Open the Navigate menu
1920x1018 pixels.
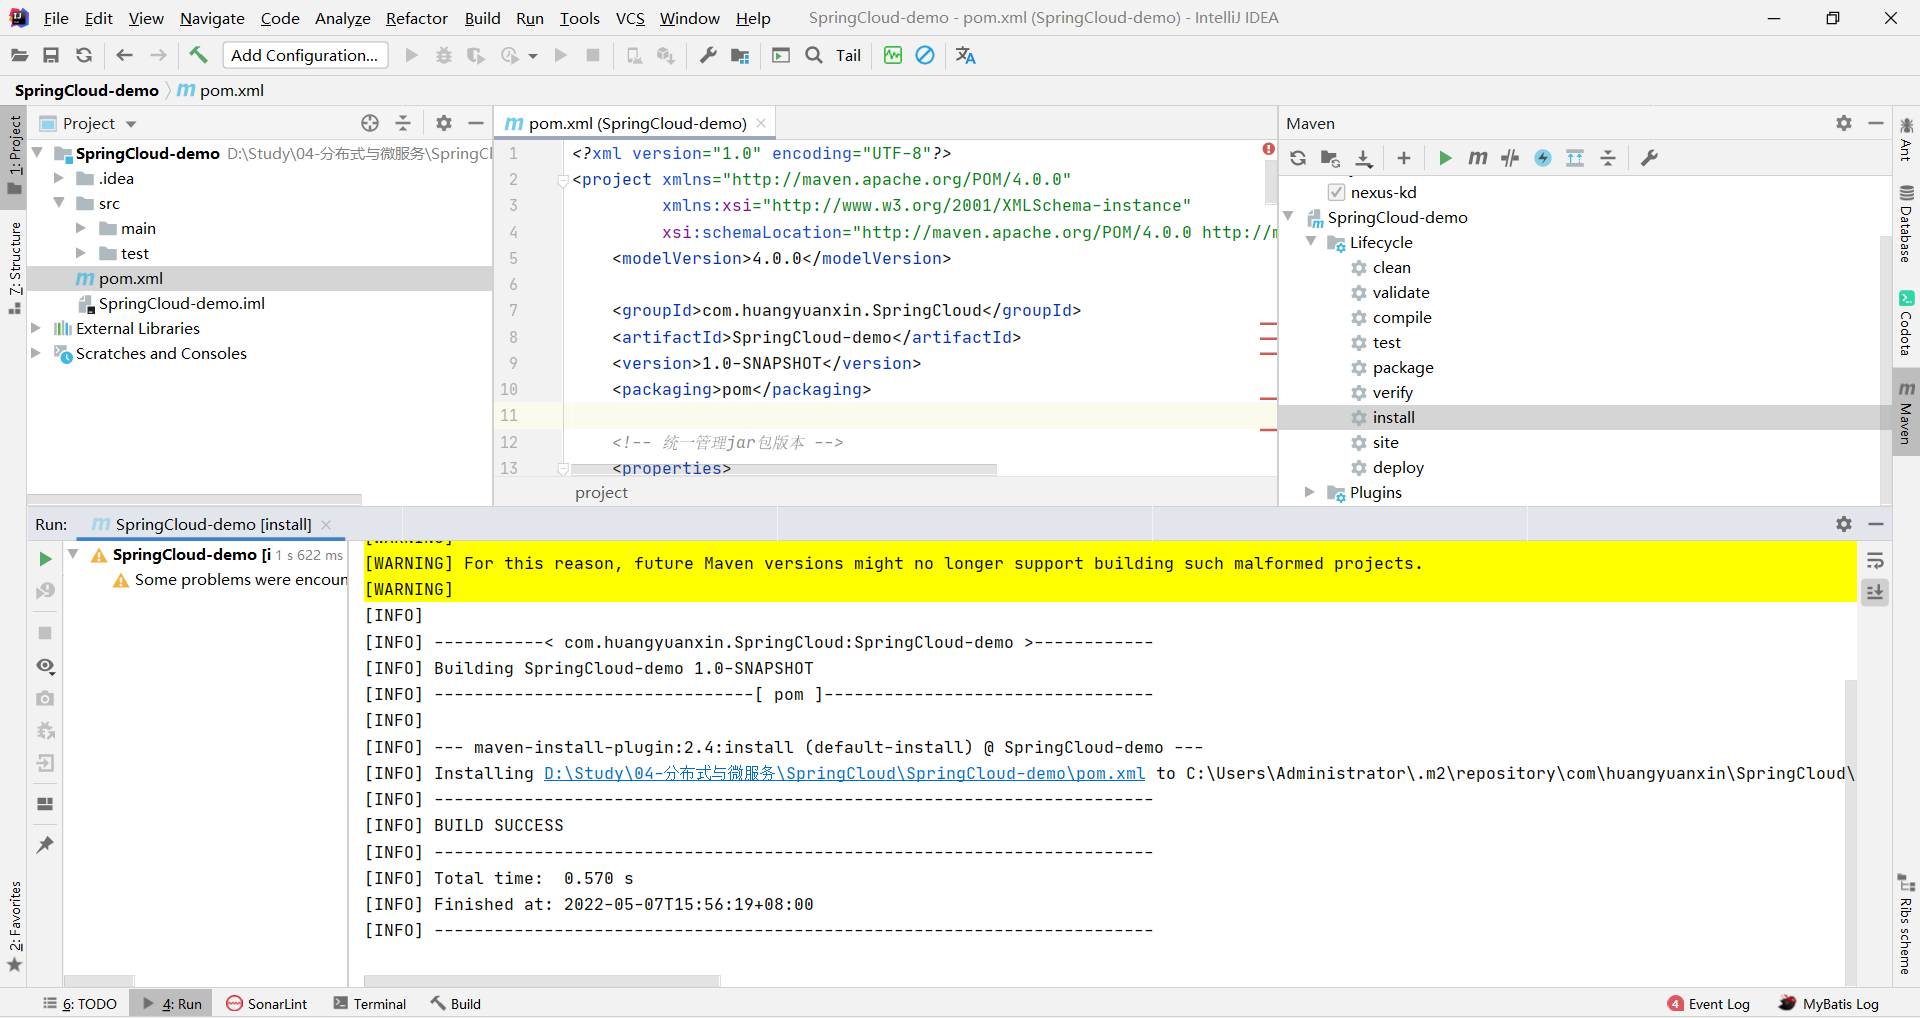coord(212,18)
